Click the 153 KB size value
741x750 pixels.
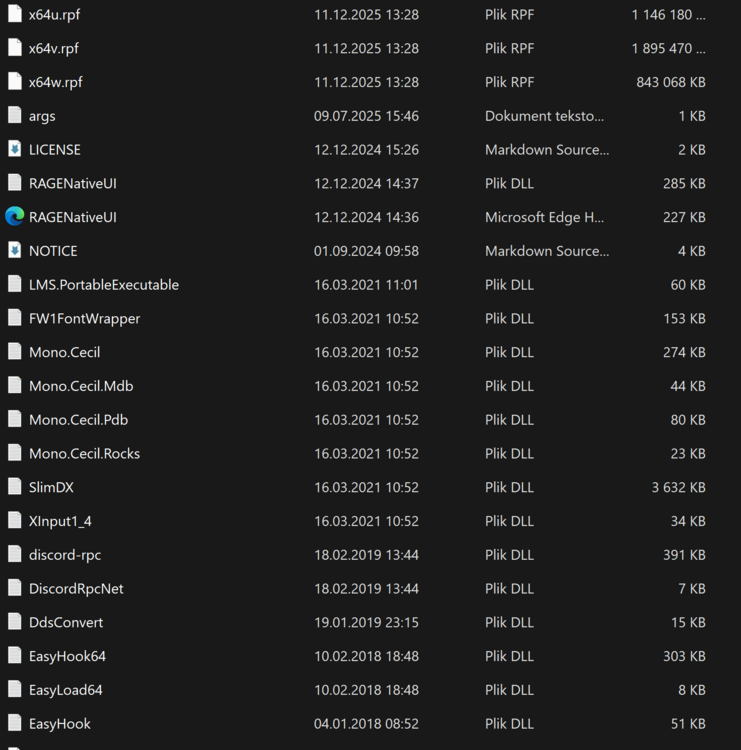(685, 319)
